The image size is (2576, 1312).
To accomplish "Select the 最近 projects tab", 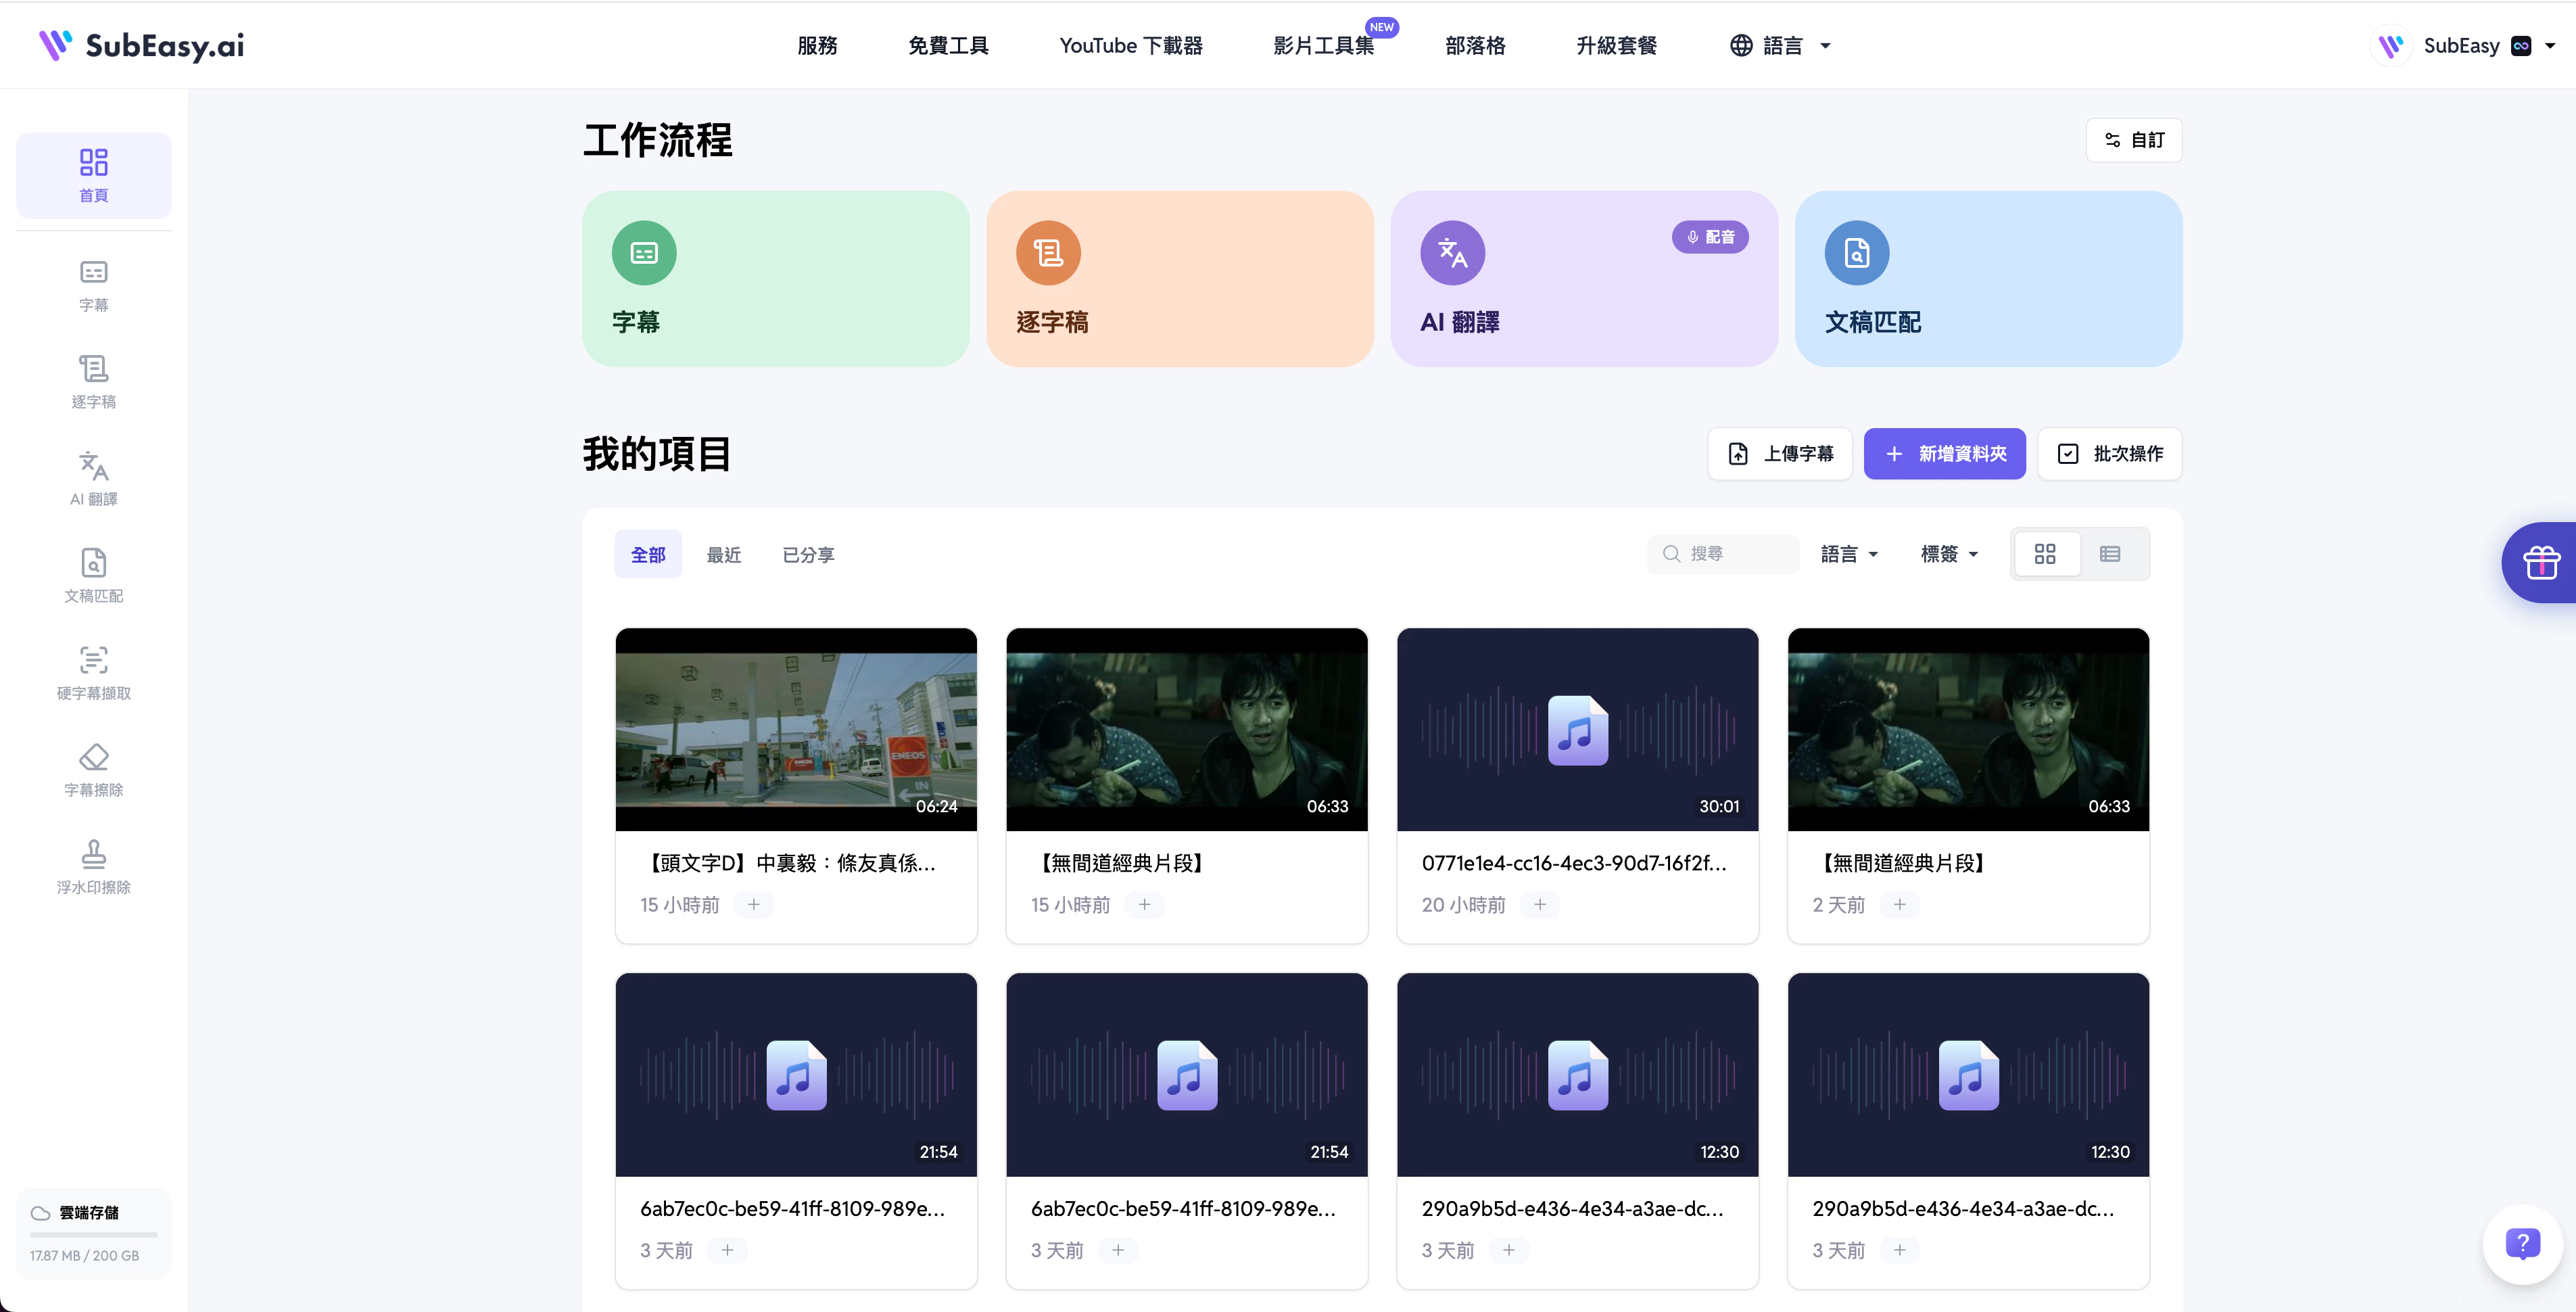I will pos(724,554).
